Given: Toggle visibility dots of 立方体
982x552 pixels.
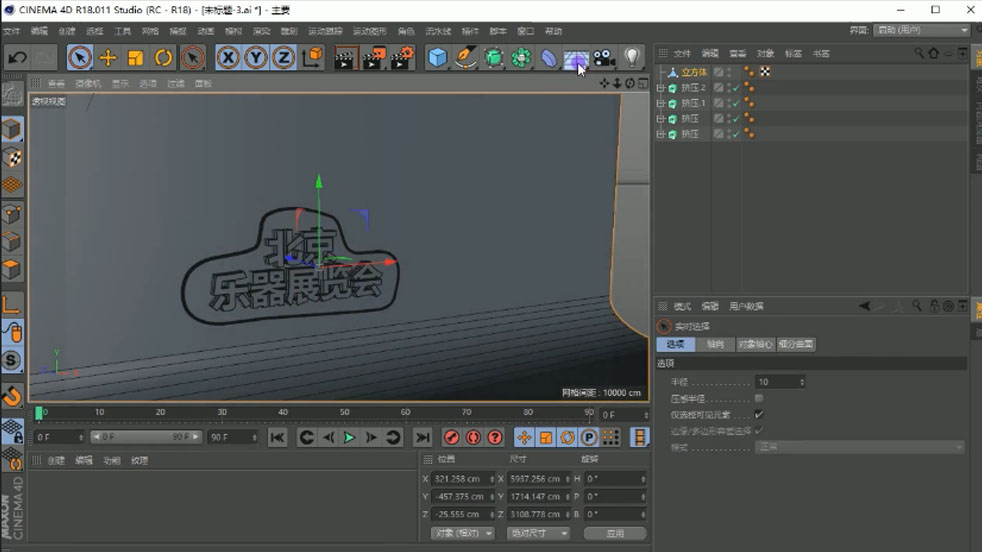Looking at the screenshot, I should click(729, 72).
